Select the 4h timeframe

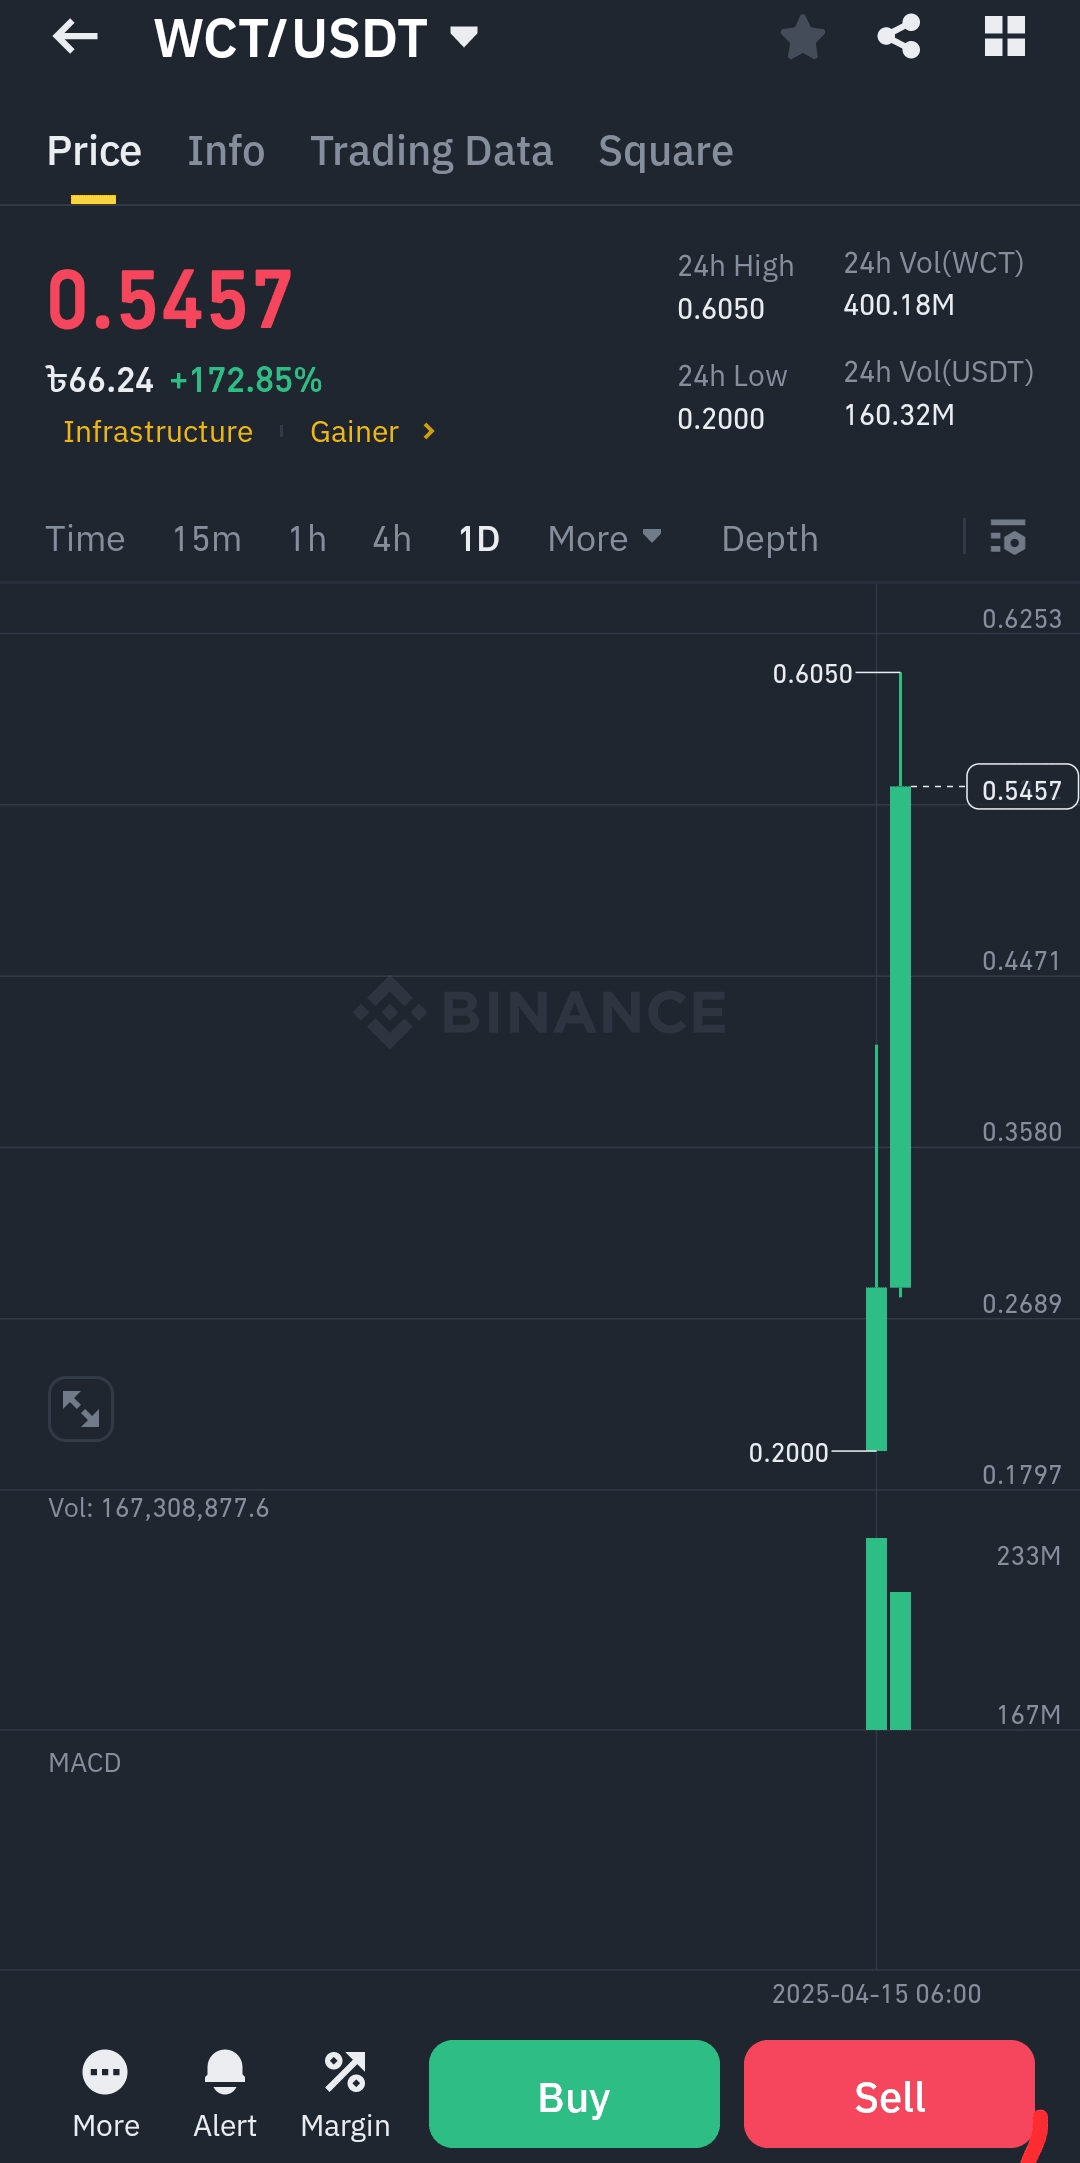[x=392, y=539]
